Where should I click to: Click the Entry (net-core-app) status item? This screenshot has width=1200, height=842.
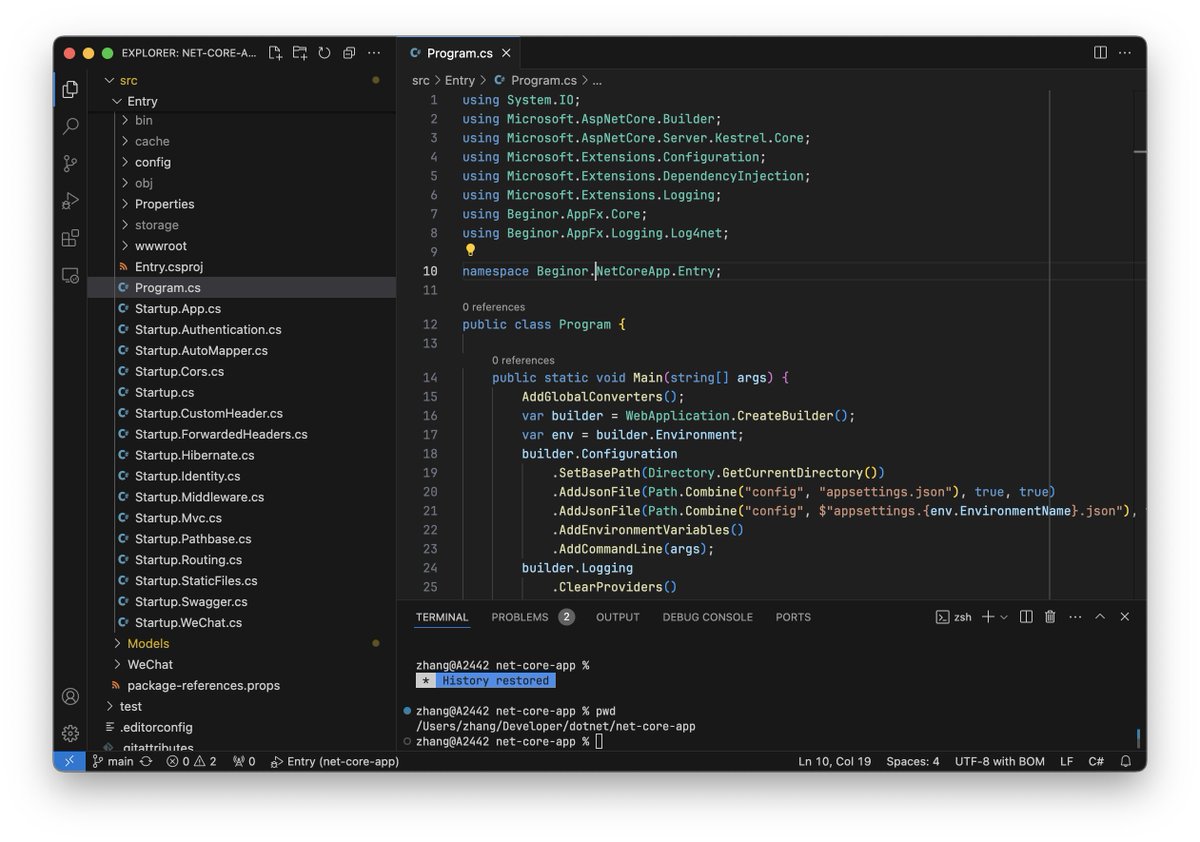[x=335, y=761]
